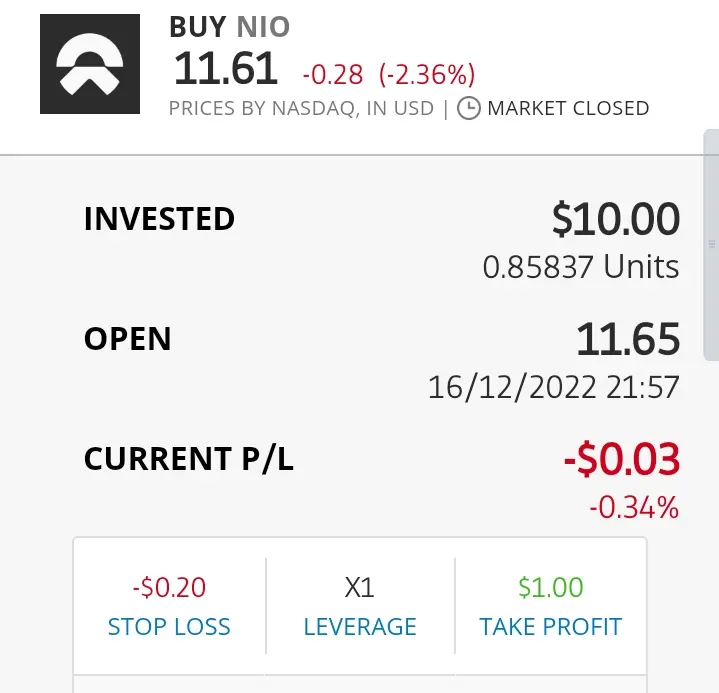The width and height of the screenshot is (719, 693).
Task: Click the $10.00 invested amount
Action: point(616,219)
